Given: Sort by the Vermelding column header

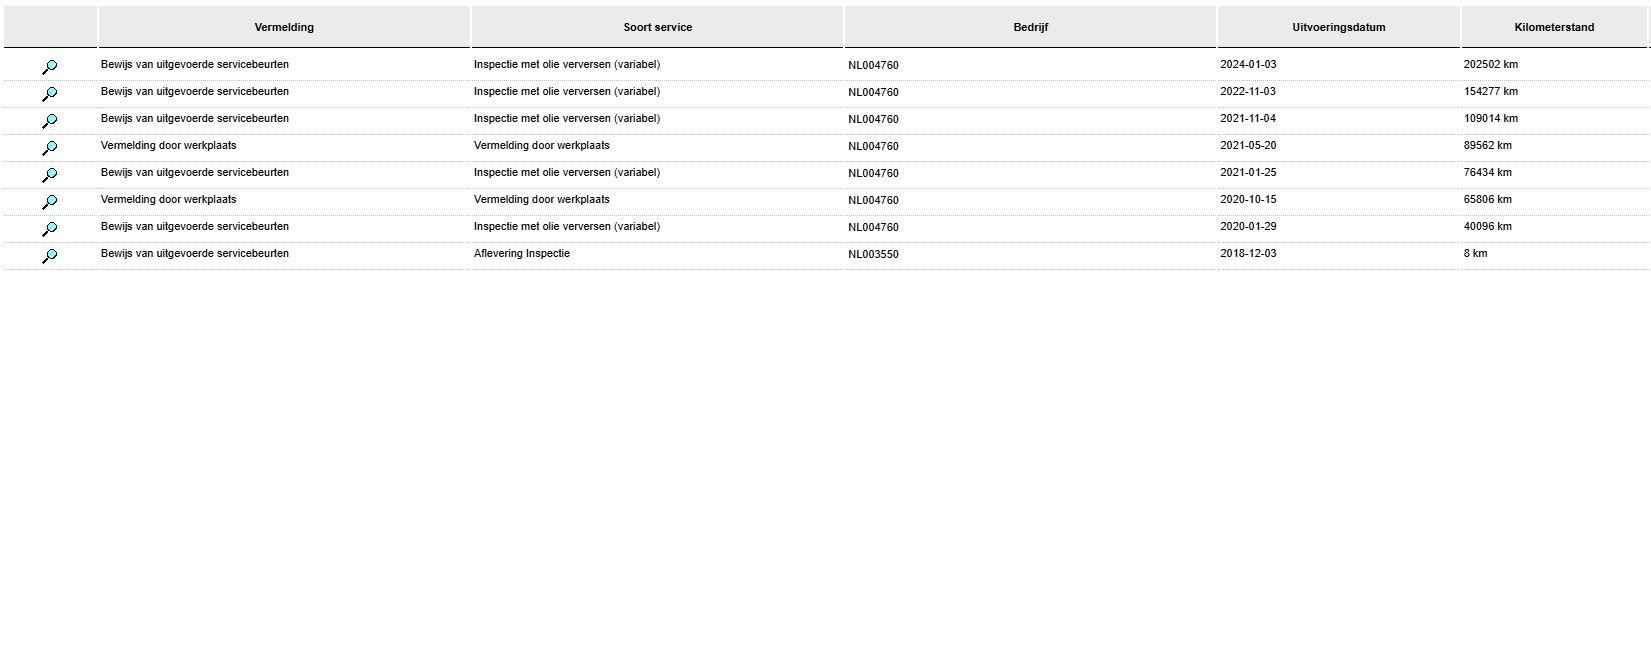Looking at the screenshot, I should [284, 27].
